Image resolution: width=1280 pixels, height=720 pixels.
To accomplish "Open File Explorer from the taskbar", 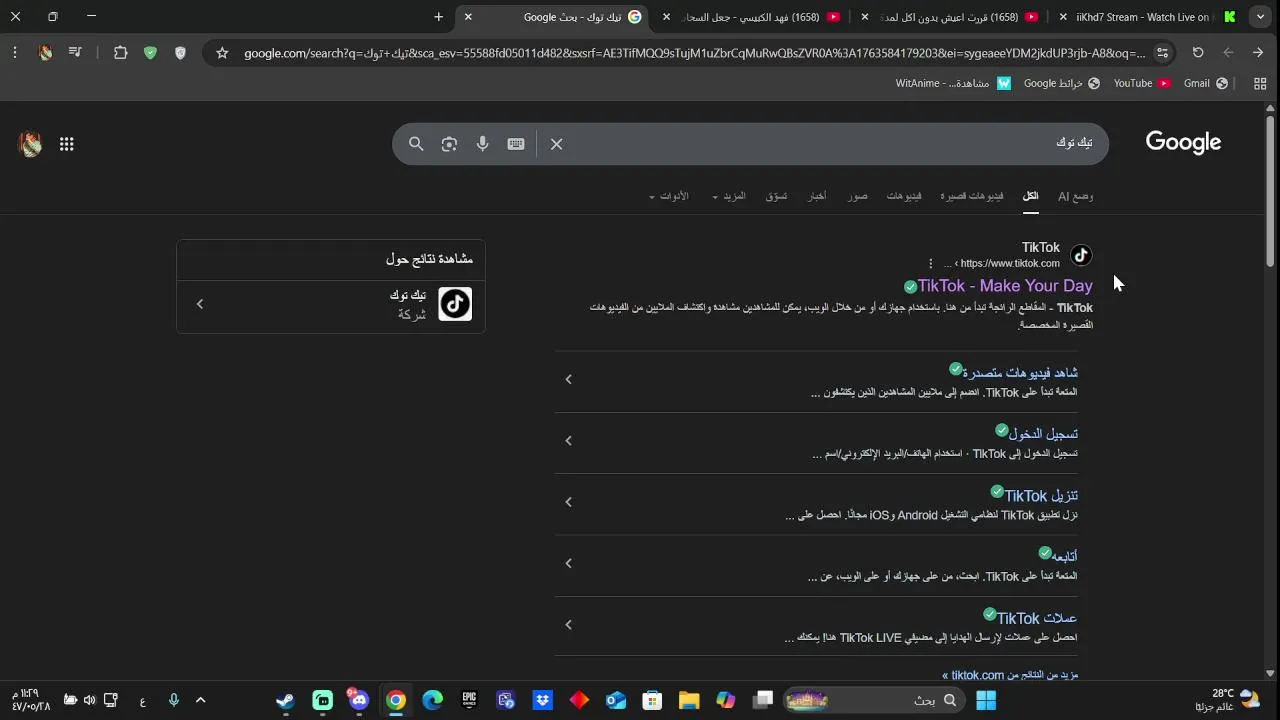I will tap(689, 700).
